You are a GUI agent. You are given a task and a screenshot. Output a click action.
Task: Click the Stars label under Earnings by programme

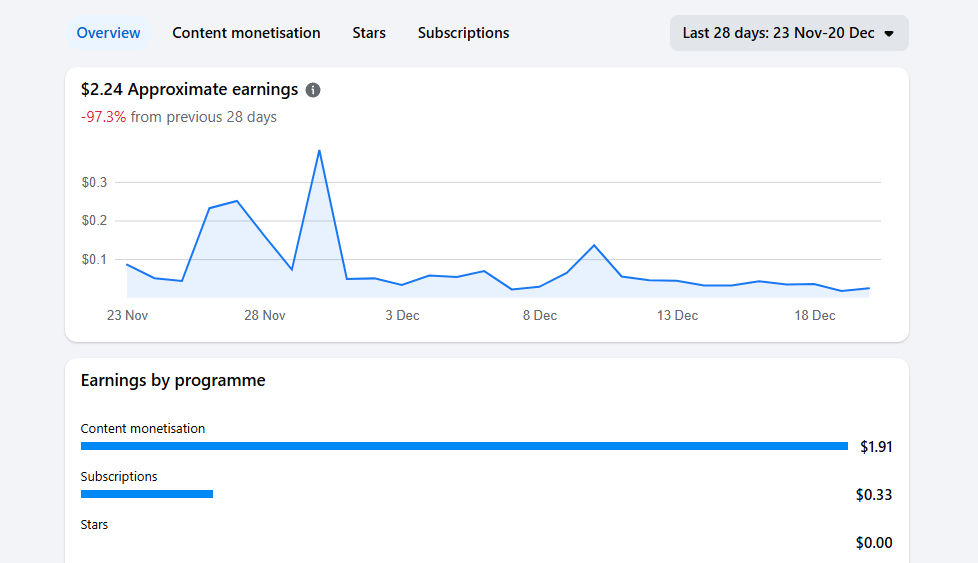coord(94,524)
